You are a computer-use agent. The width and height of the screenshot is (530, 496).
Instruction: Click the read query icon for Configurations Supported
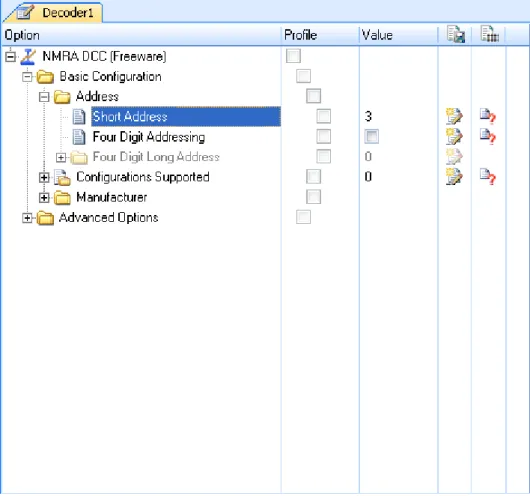pos(488,176)
